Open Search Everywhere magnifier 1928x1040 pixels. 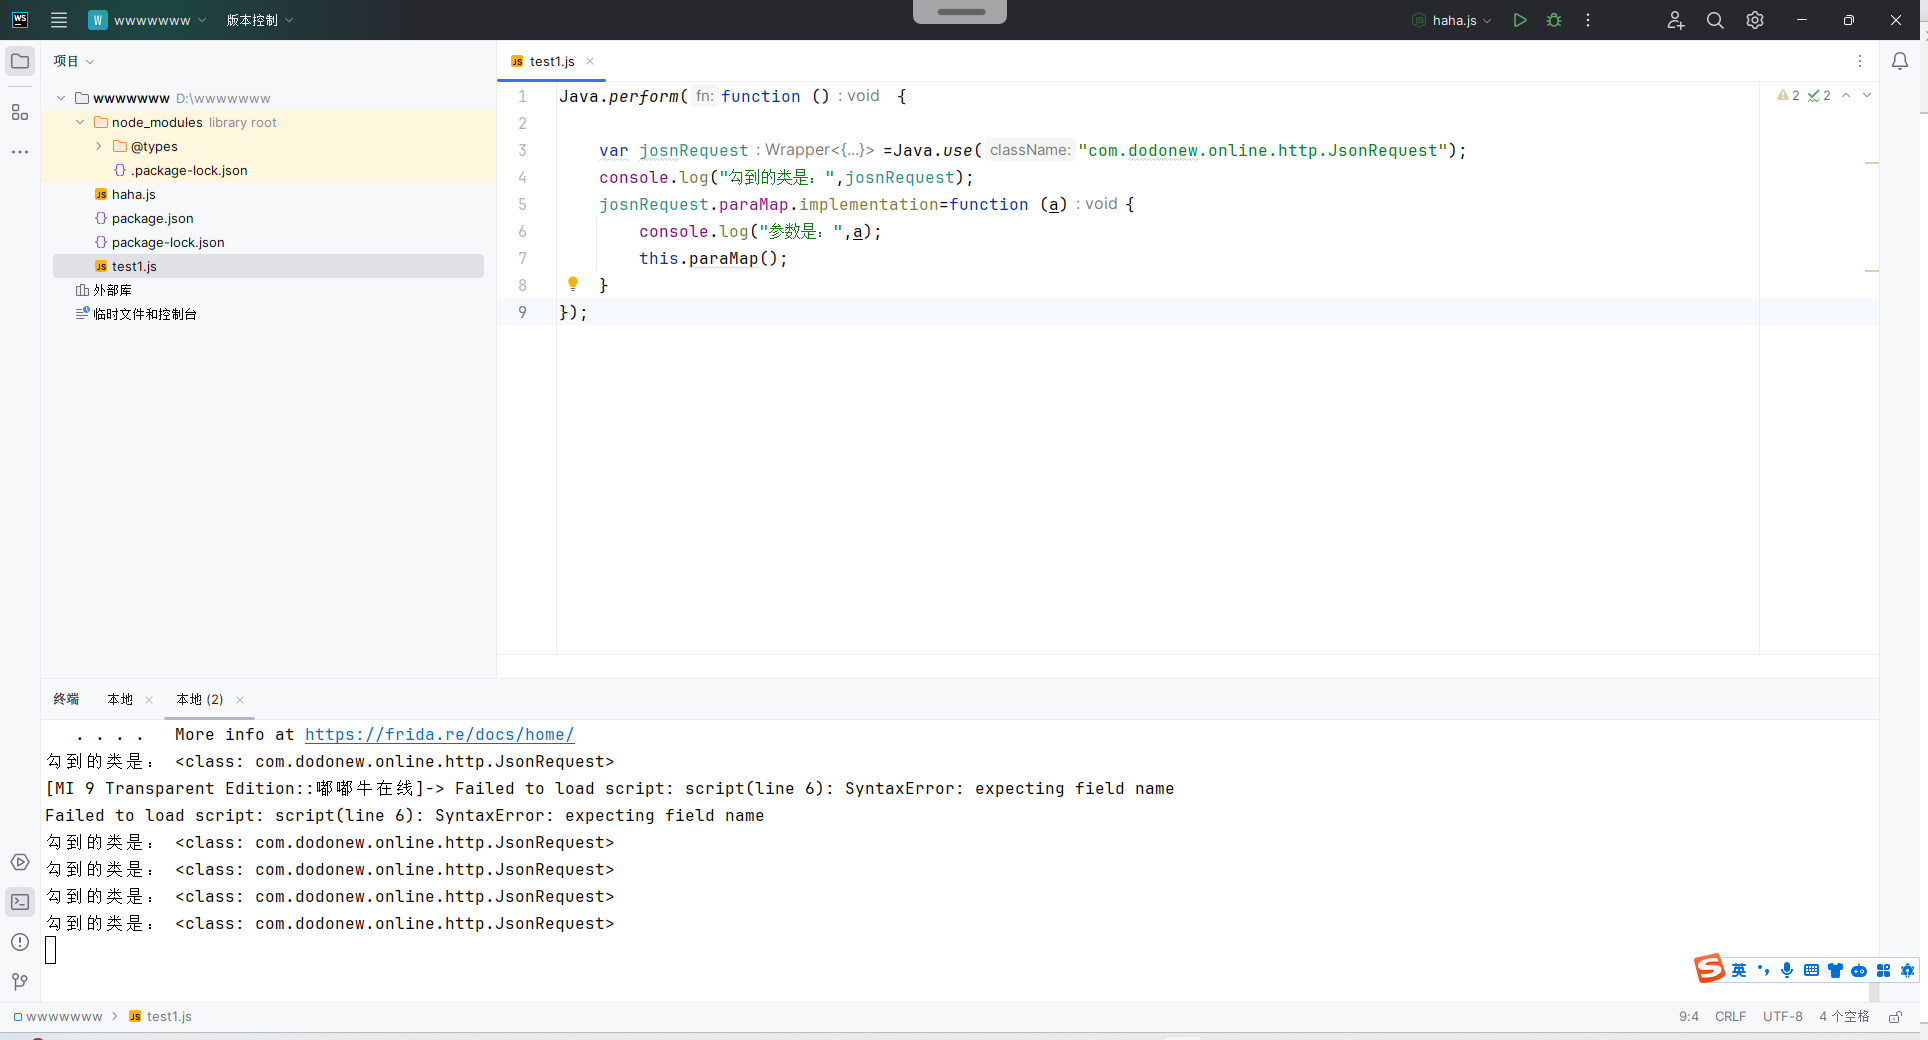[x=1715, y=20]
